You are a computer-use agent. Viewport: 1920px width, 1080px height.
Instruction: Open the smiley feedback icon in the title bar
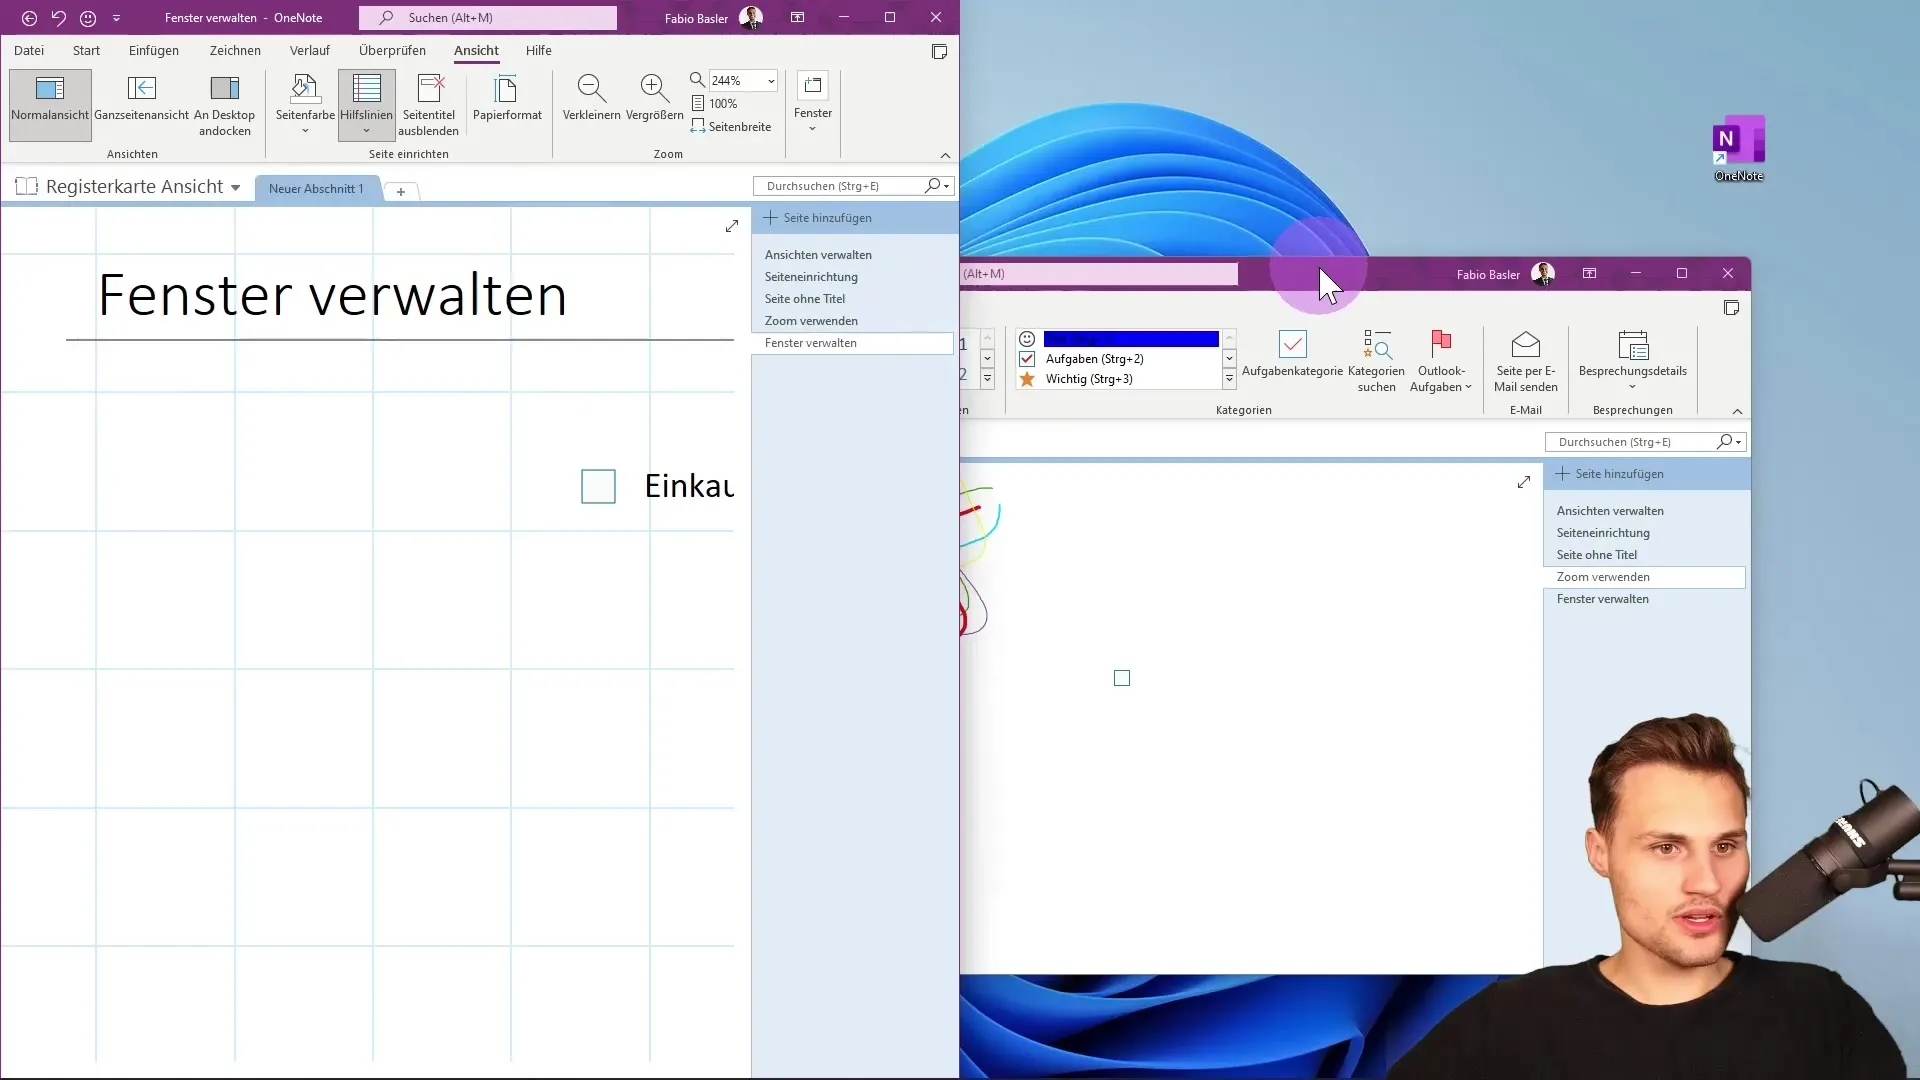point(88,18)
